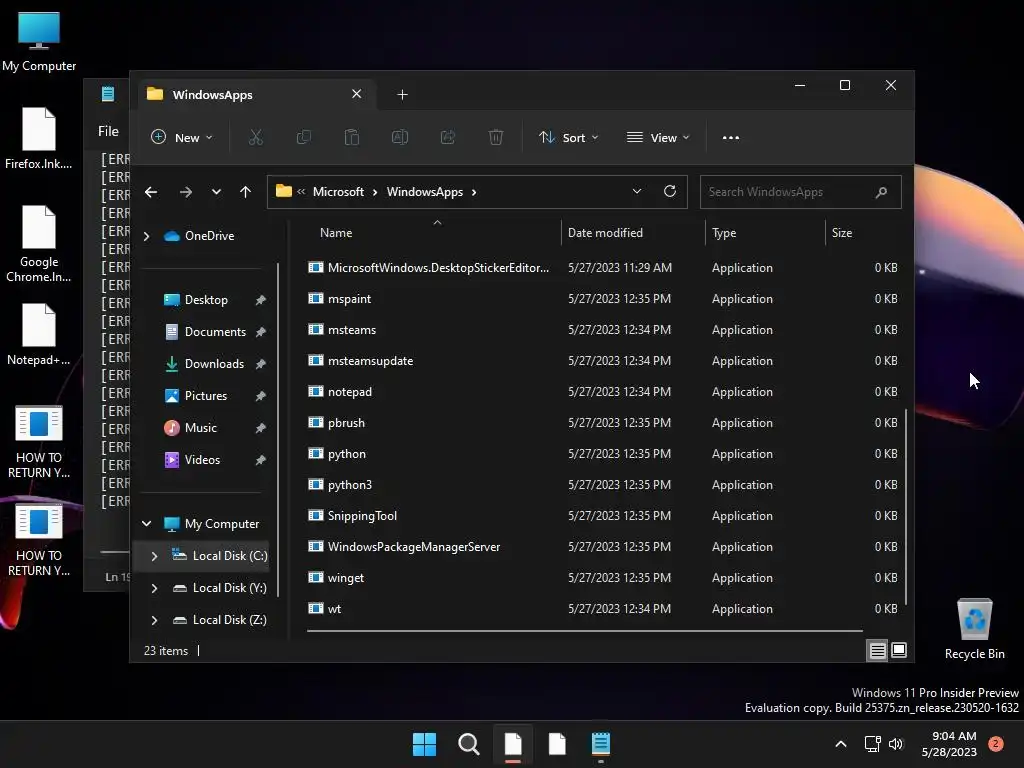Refresh the WindowsApps folder view
Screen dimensions: 1024x768
tap(669, 191)
